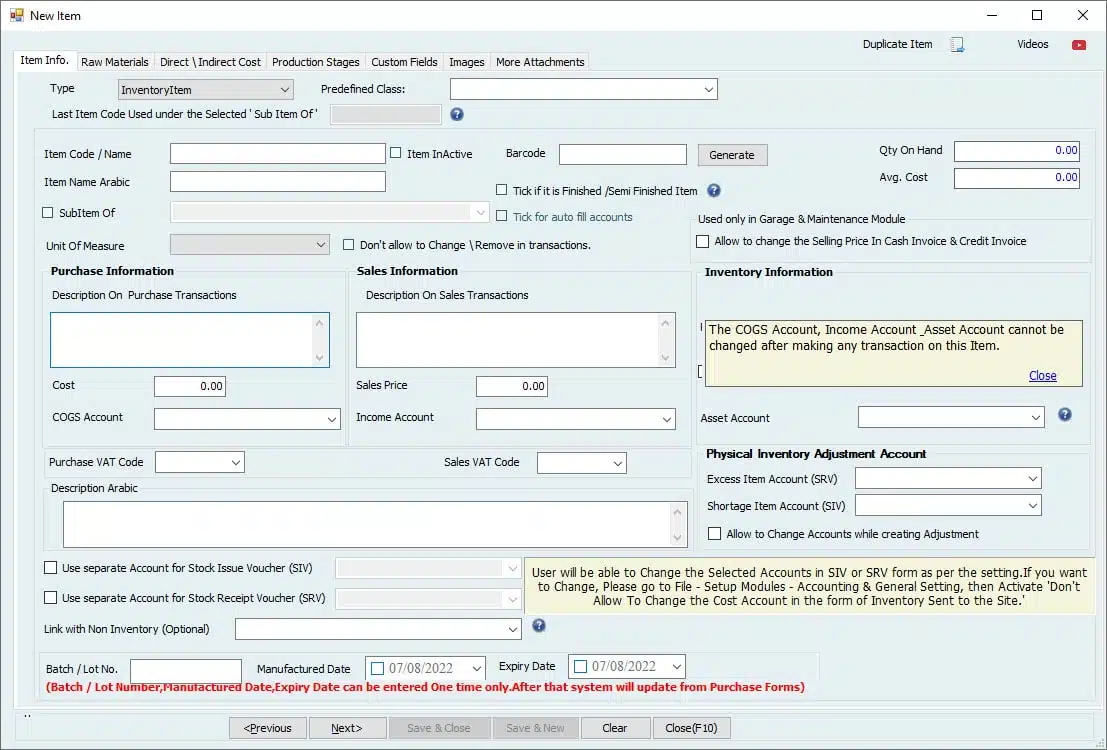The image size is (1107, 750).
Task: Expand the Unit Of Measure dropdown
Action: click(x=250, y=245)
